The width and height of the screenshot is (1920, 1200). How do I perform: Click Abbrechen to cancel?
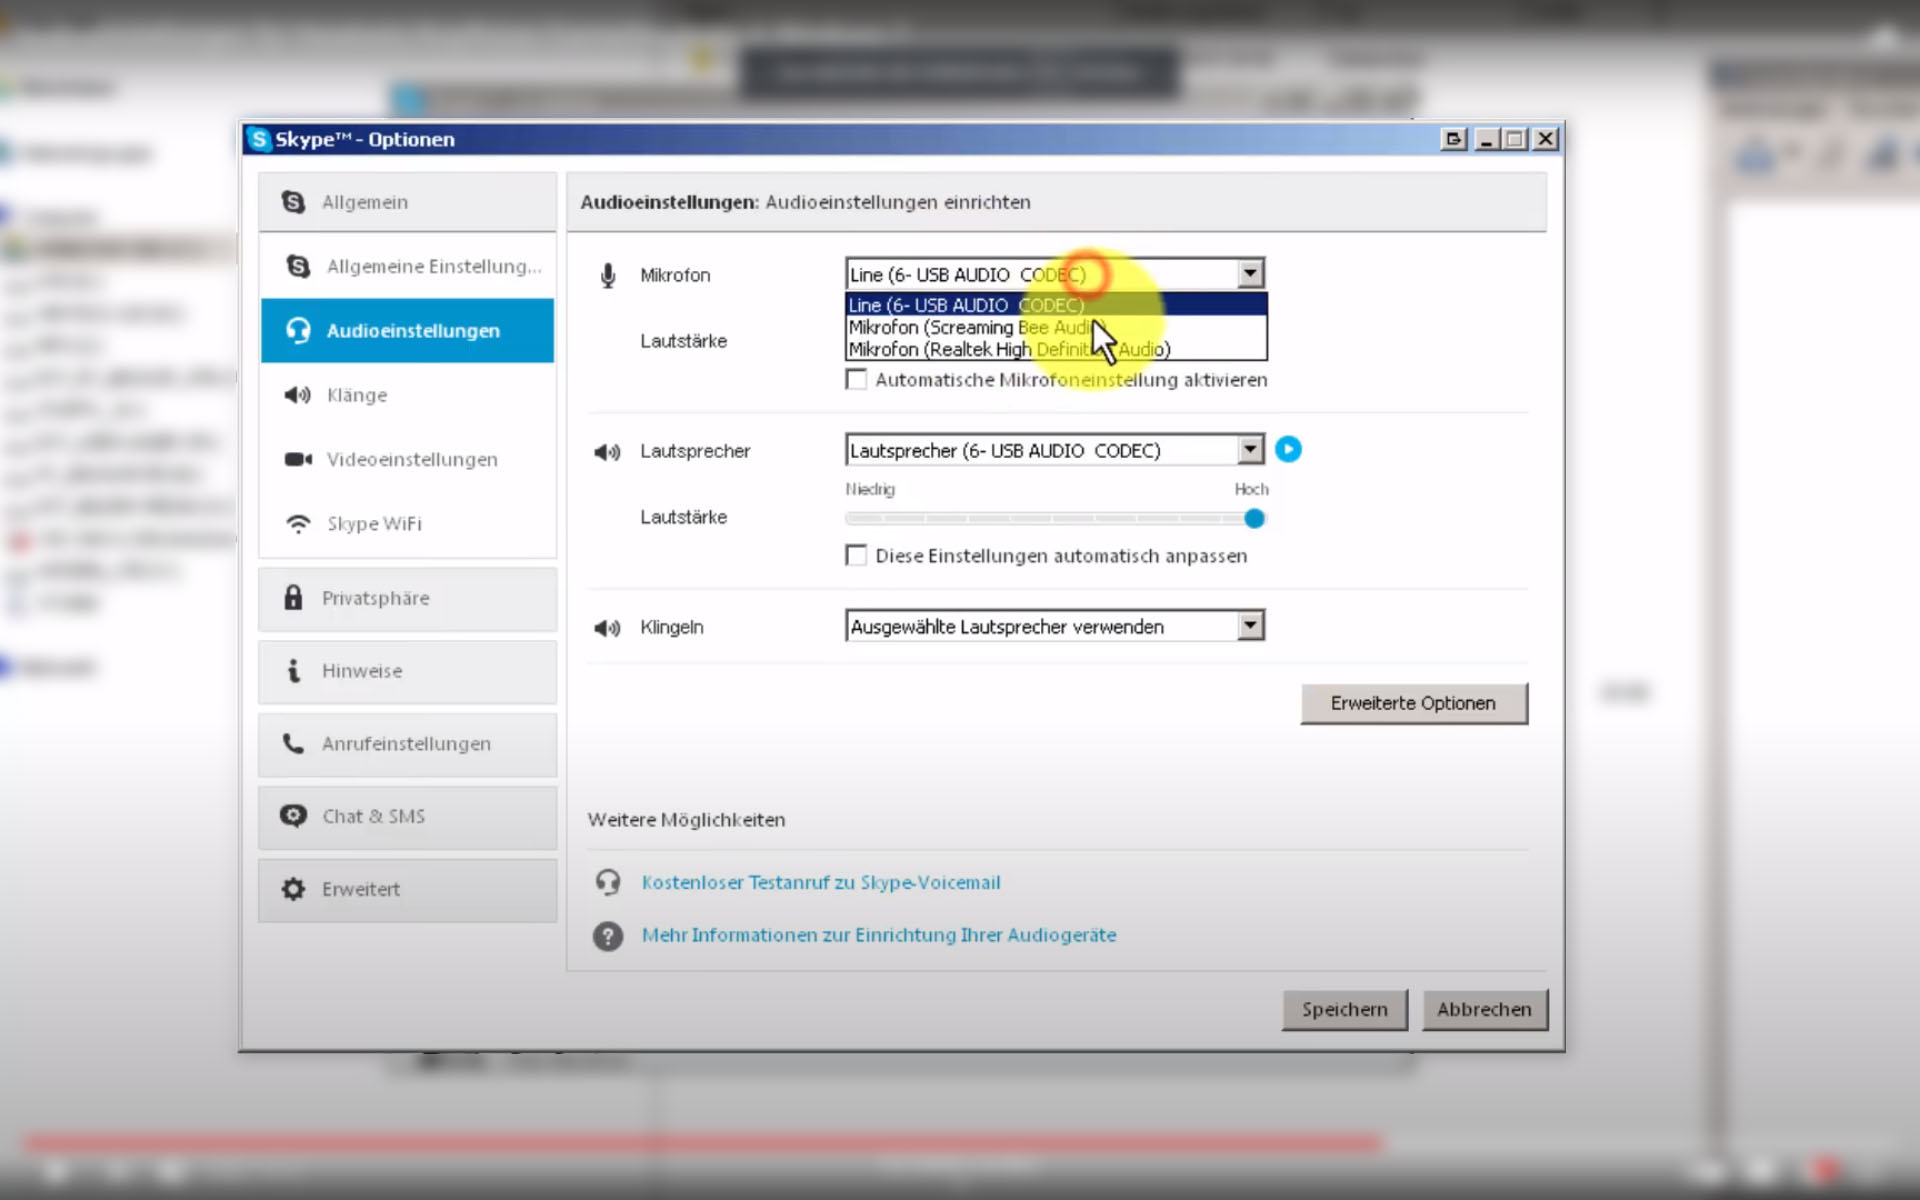[1485, 1010]
